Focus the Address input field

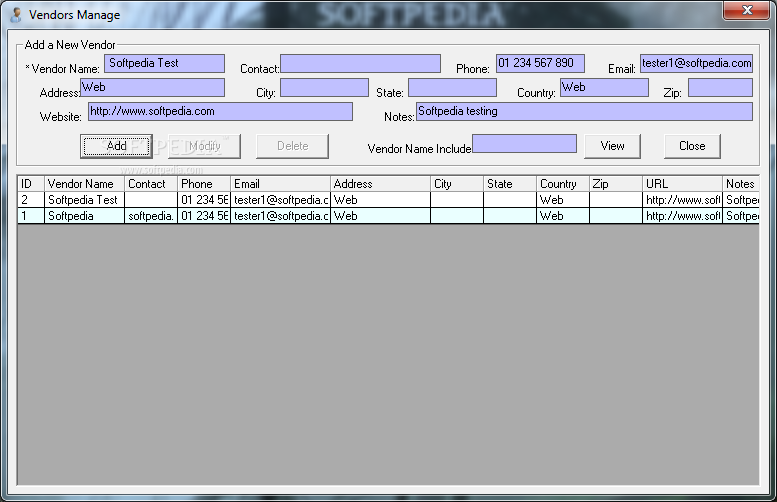pos(153,87)
